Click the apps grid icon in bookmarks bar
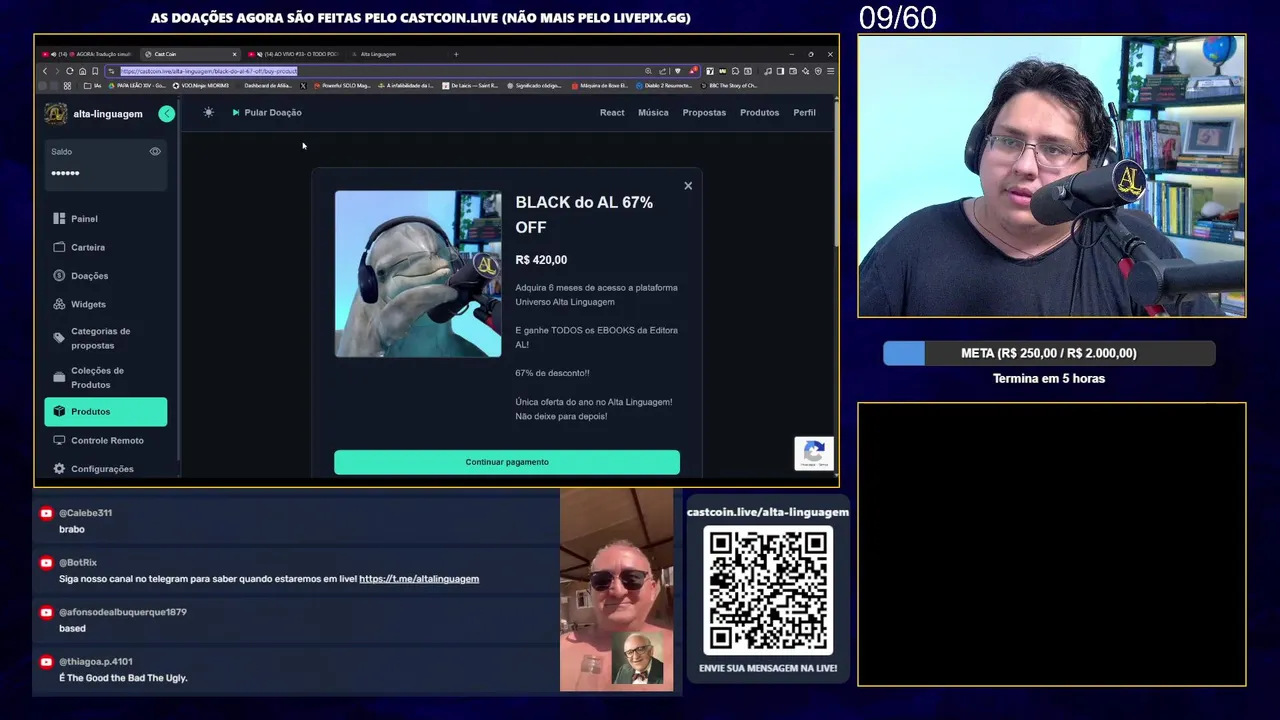The image size is (1280, 720). coord(67,86)
